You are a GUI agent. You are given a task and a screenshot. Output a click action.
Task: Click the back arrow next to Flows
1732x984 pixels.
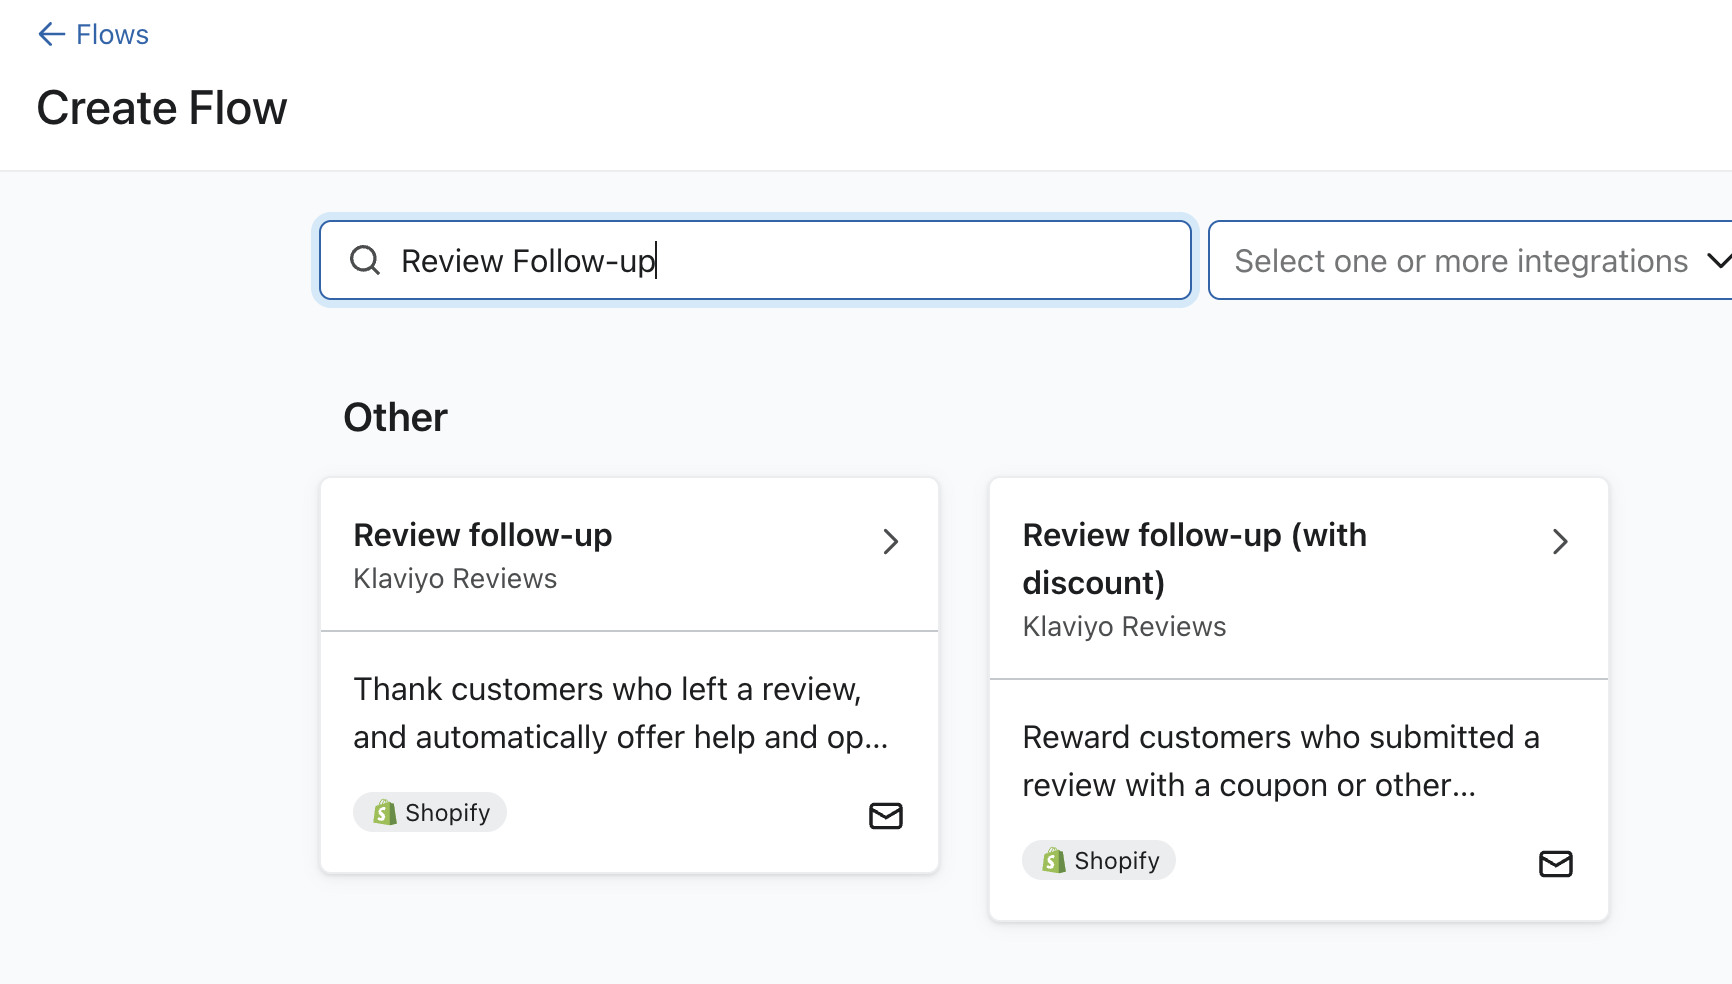click(50, 34)
